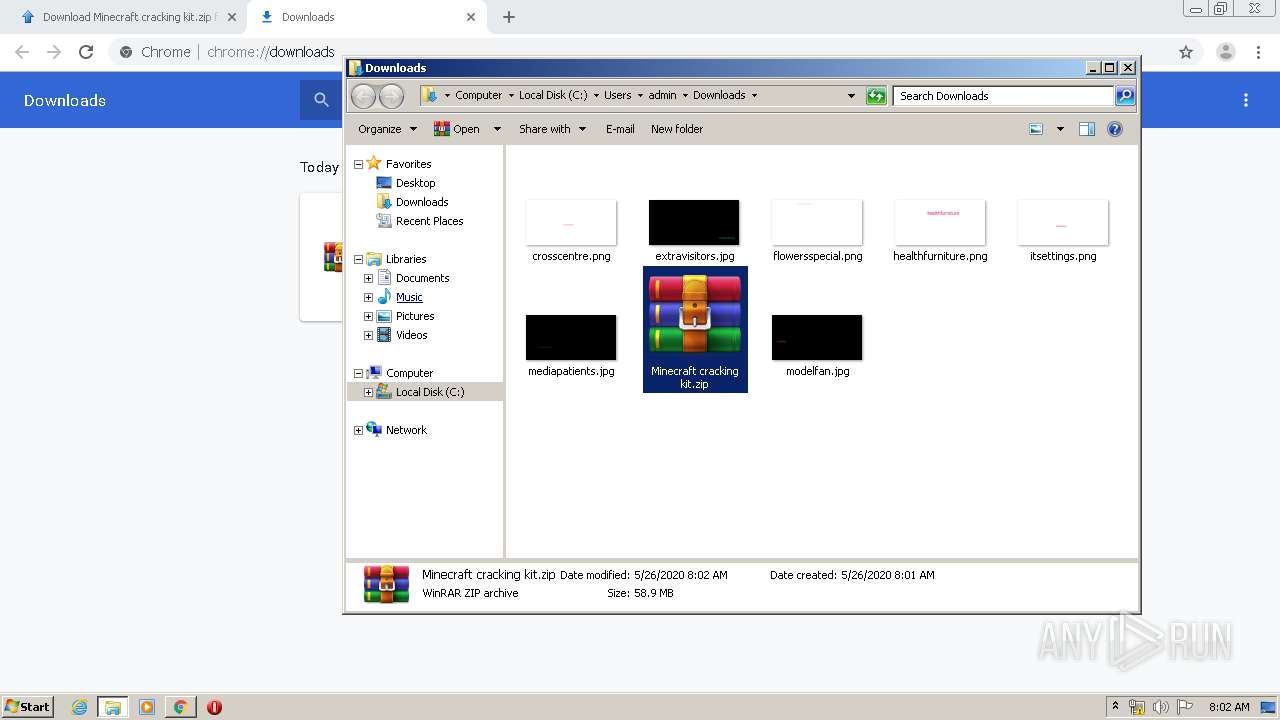Open the Music library
This screenshot has width=1280, height=720.
[x=409, y=297]
